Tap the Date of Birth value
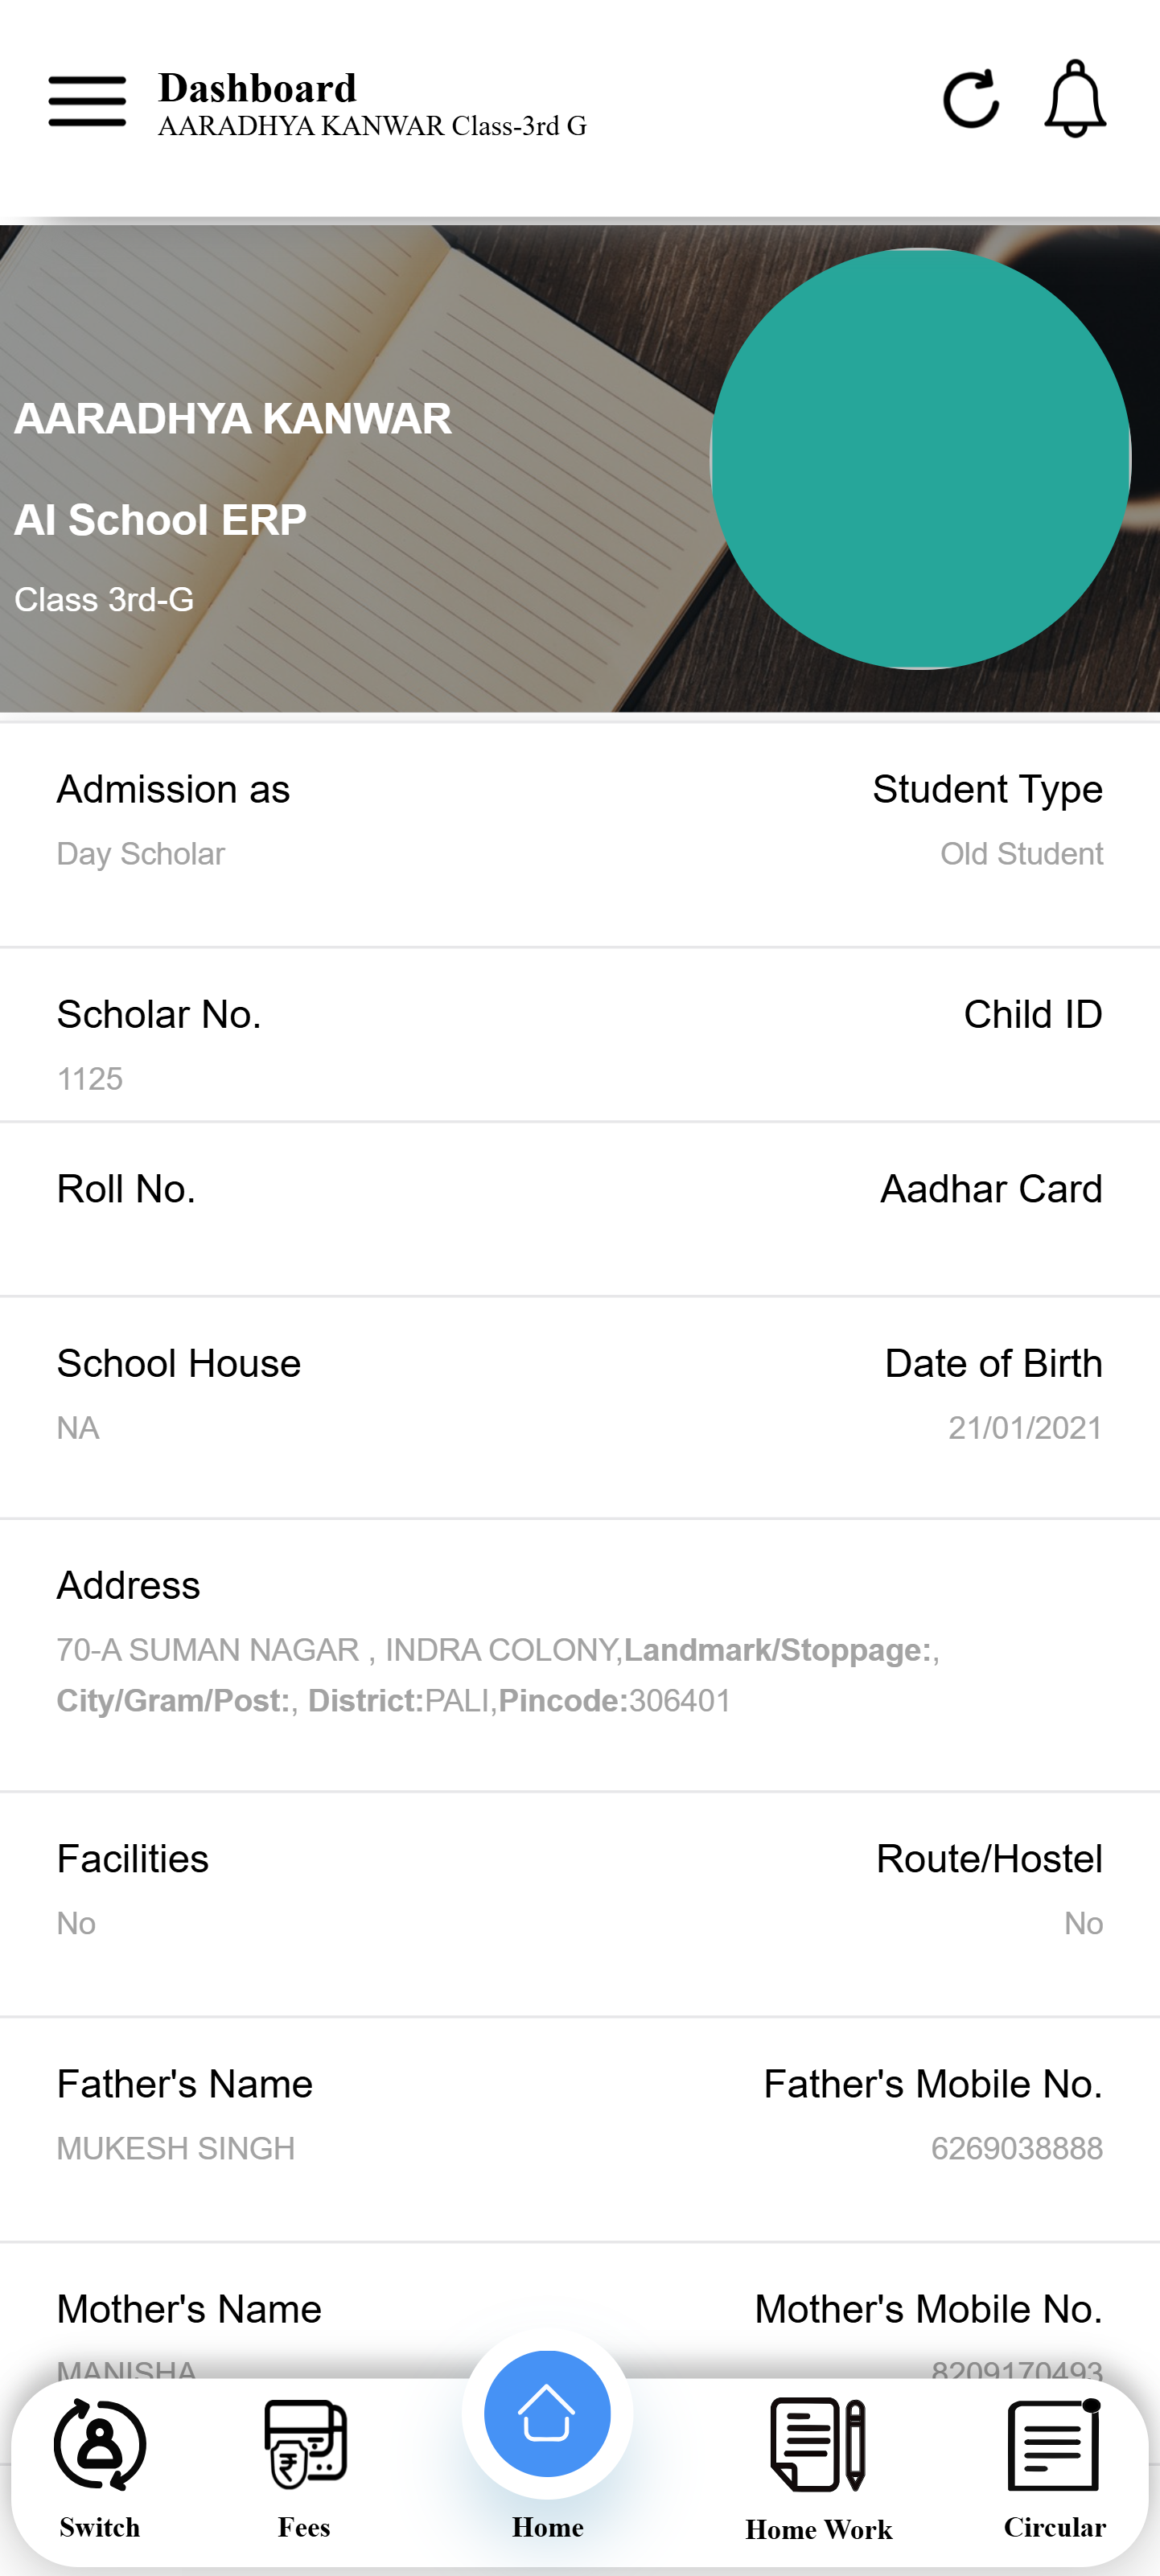Screen dimensions: 1160x2576 tap(1024, 1428)
